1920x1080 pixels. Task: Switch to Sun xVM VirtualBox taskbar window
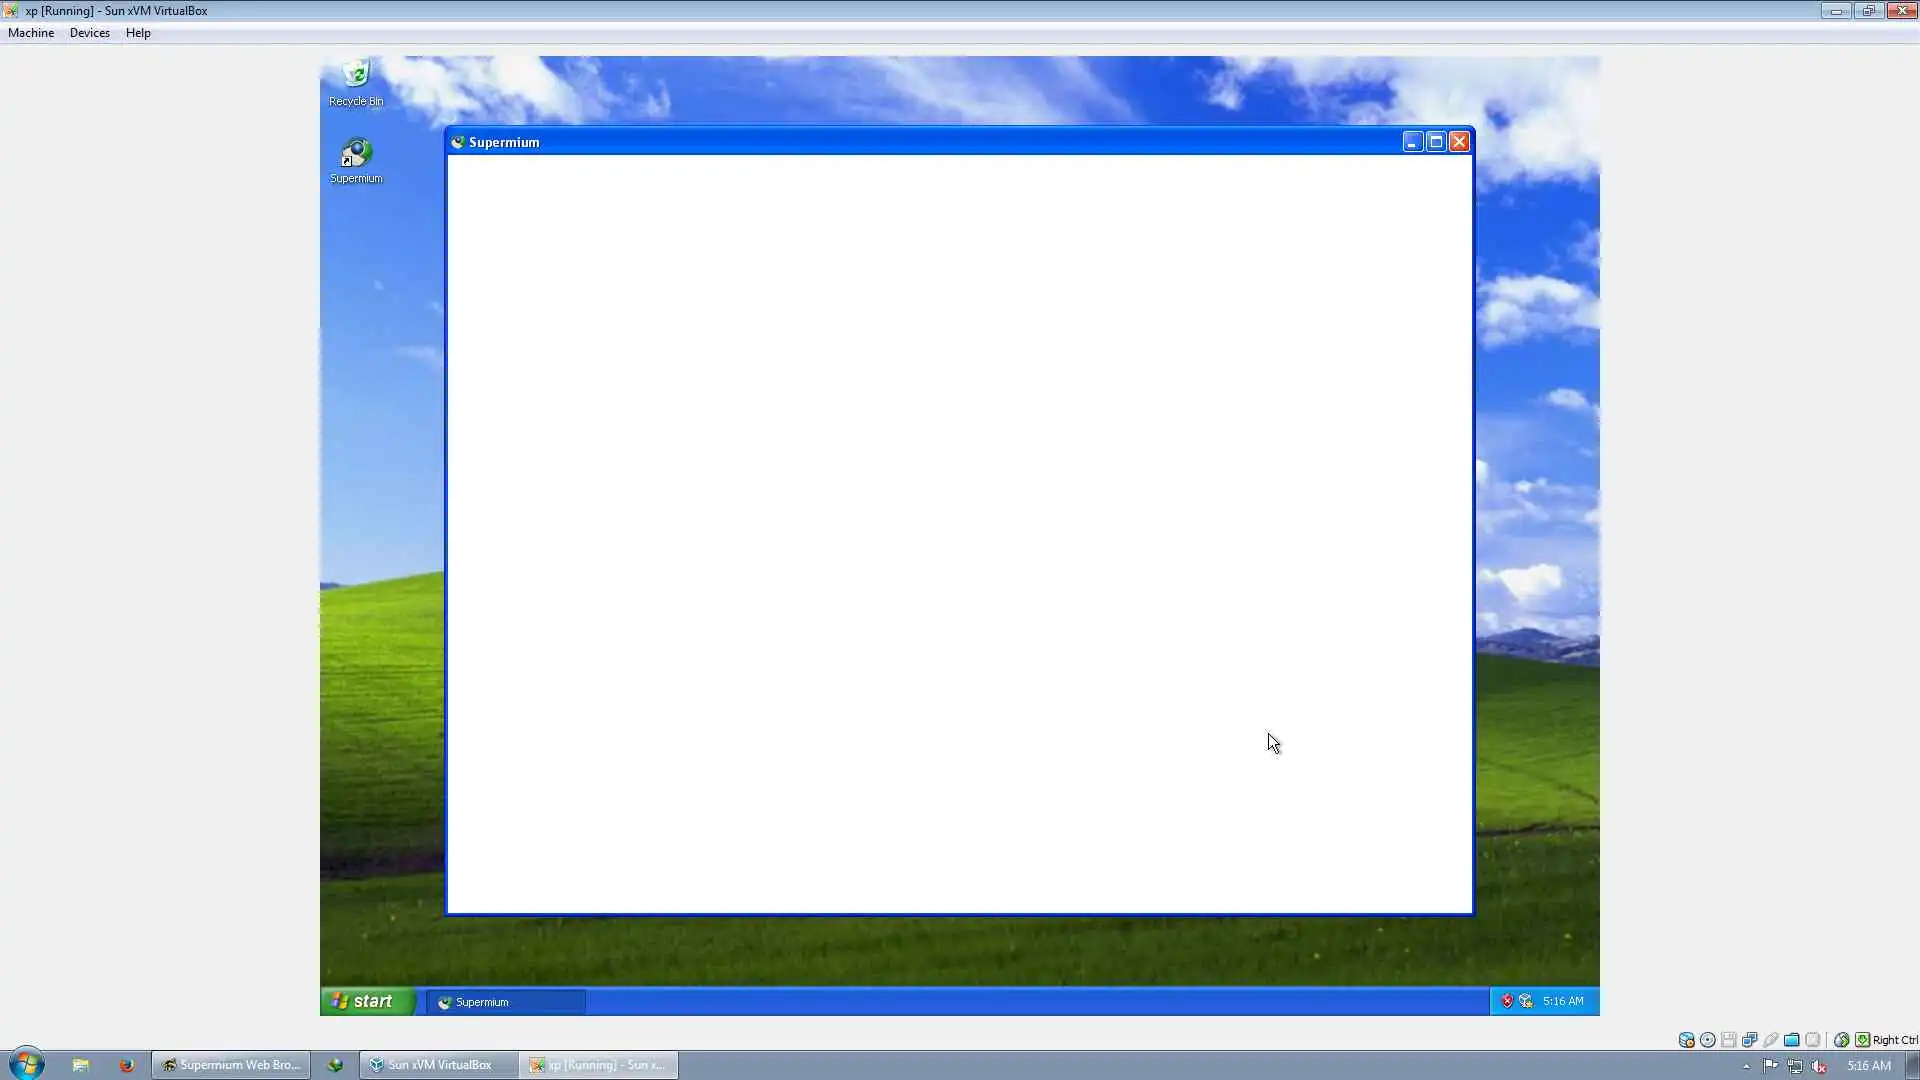438,1065
